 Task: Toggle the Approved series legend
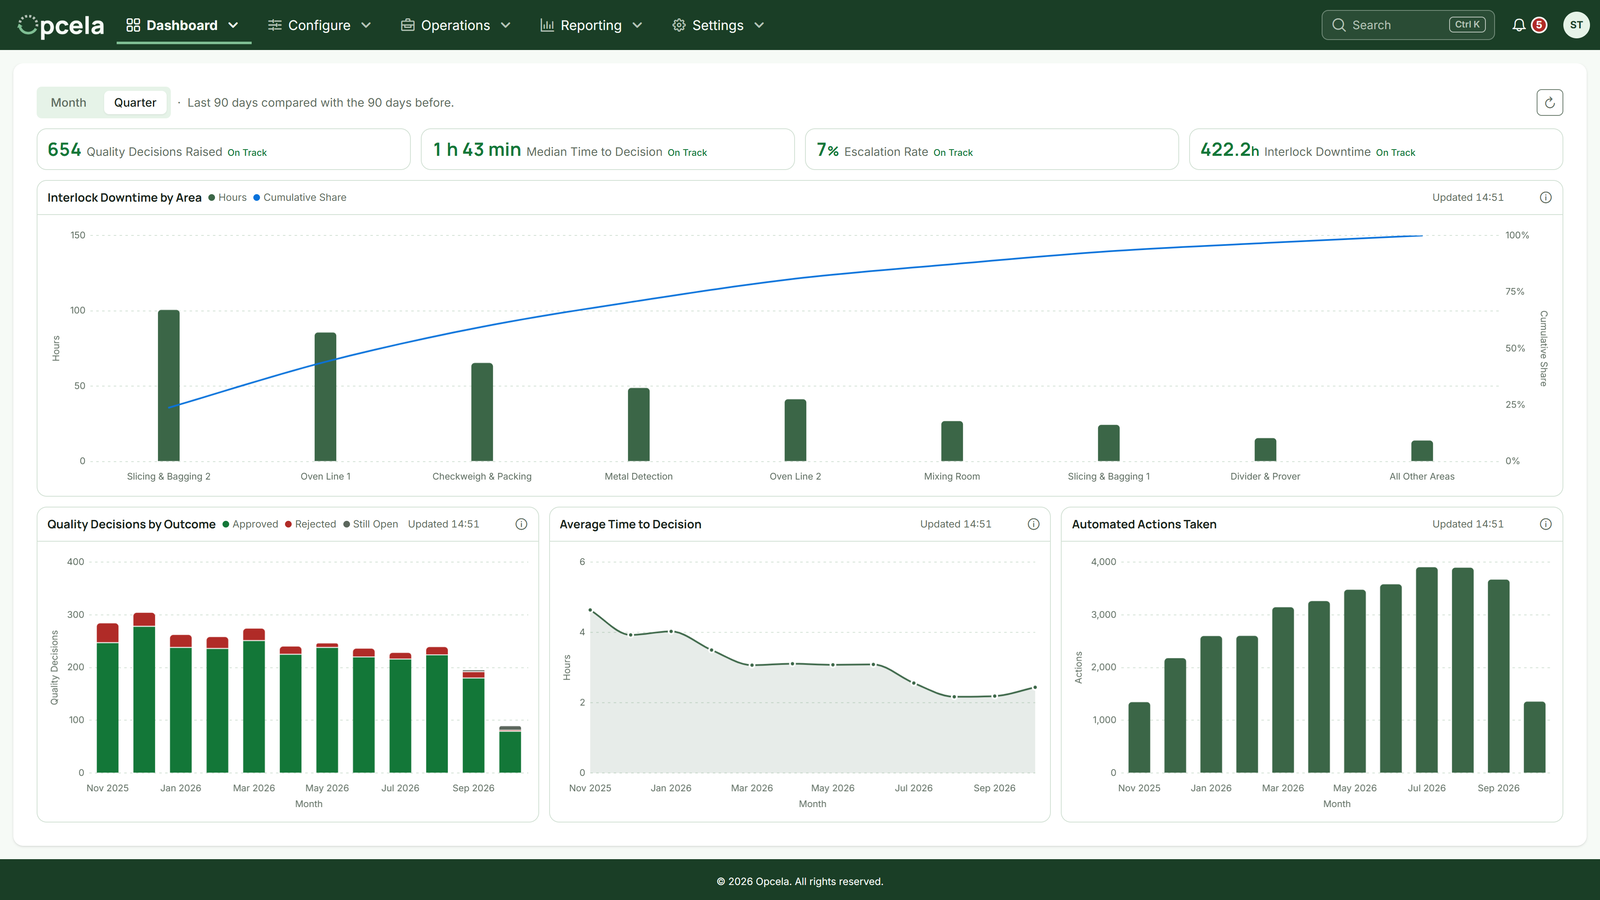[x=250, y=524]
